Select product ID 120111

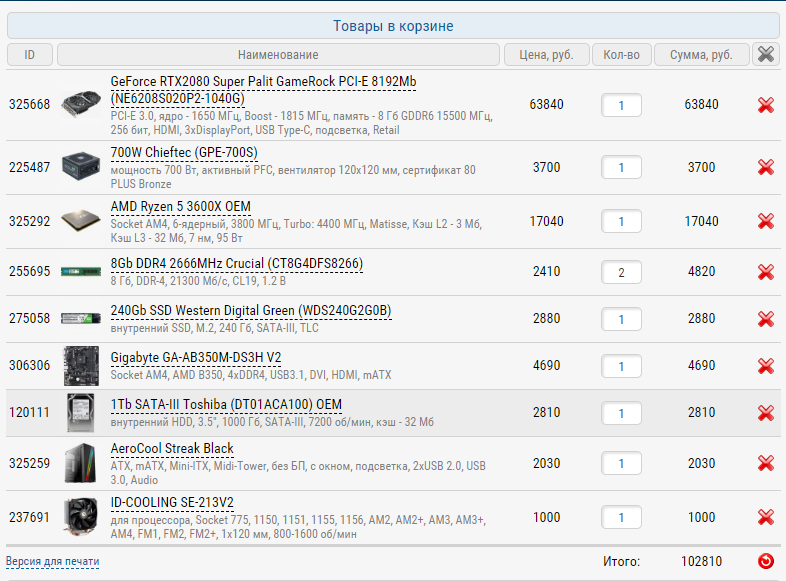click(30, 413)
